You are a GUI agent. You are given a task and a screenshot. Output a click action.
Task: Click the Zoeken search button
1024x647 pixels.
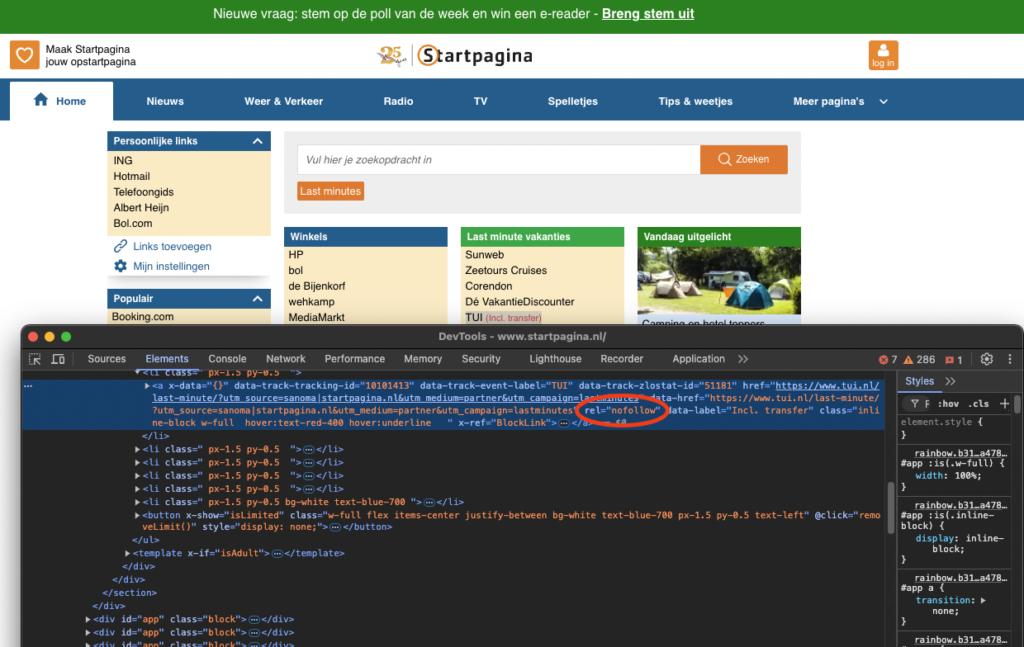click(x=743, y=159)
